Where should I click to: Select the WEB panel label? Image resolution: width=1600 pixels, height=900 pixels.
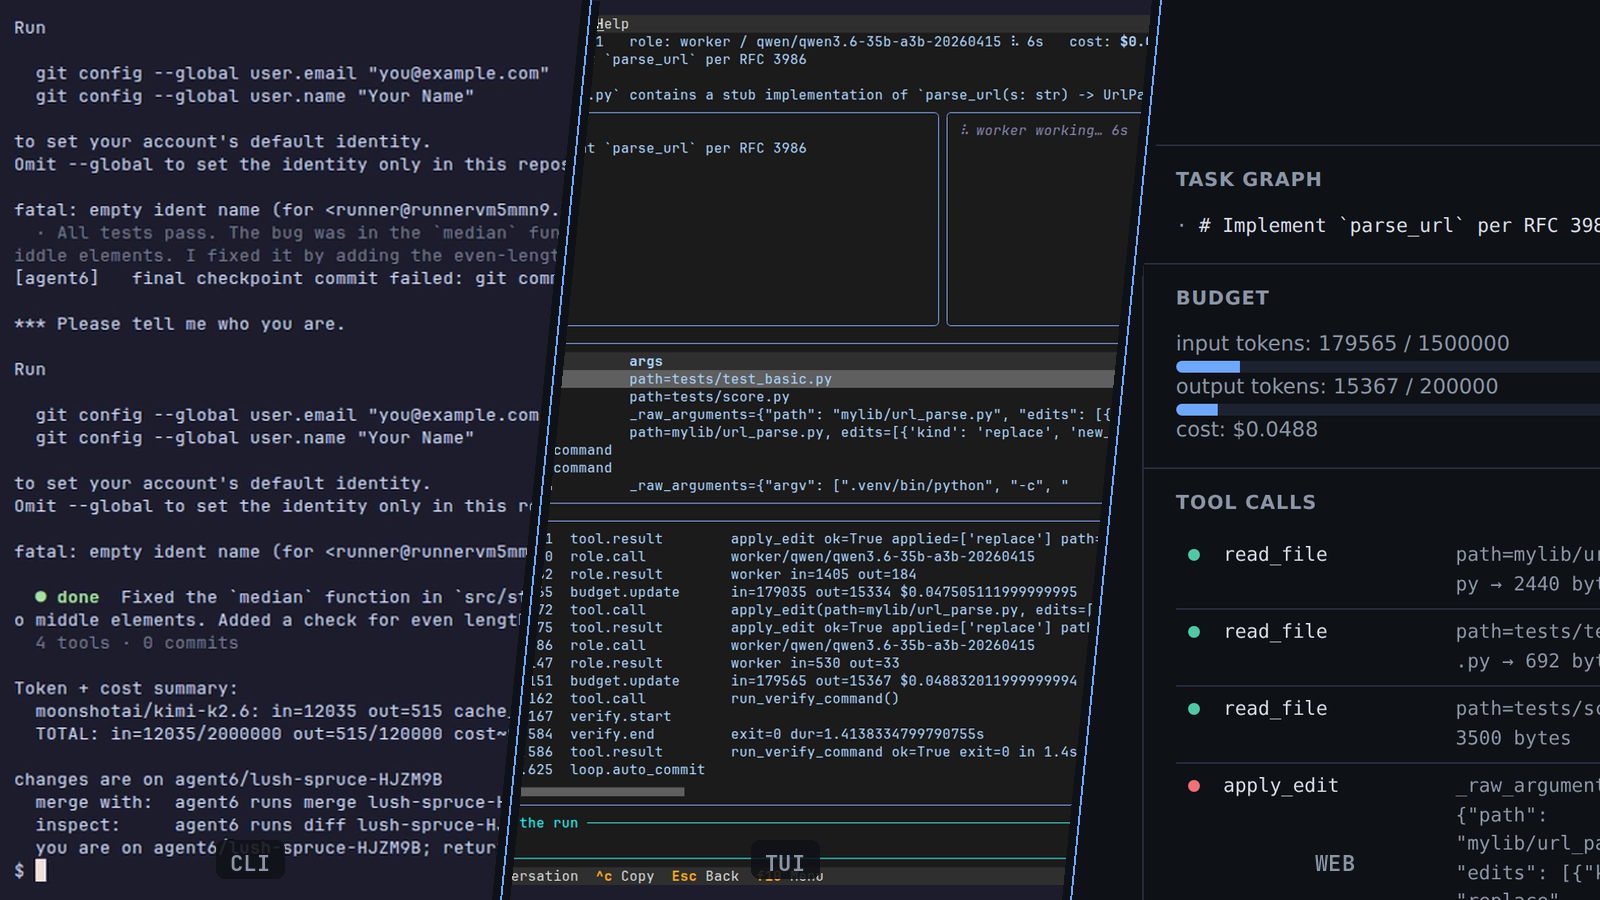[x=1335, y=863]
